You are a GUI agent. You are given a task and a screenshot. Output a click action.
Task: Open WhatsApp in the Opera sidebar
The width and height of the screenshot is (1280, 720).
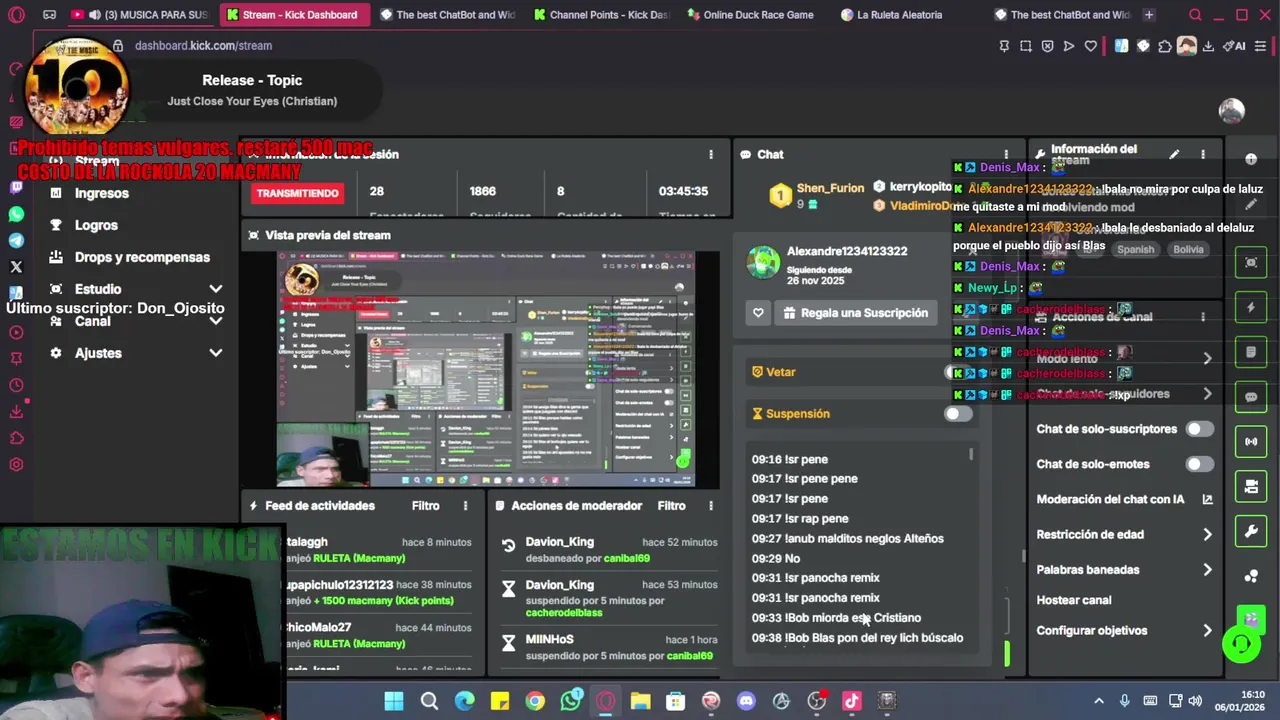(16, 214)
